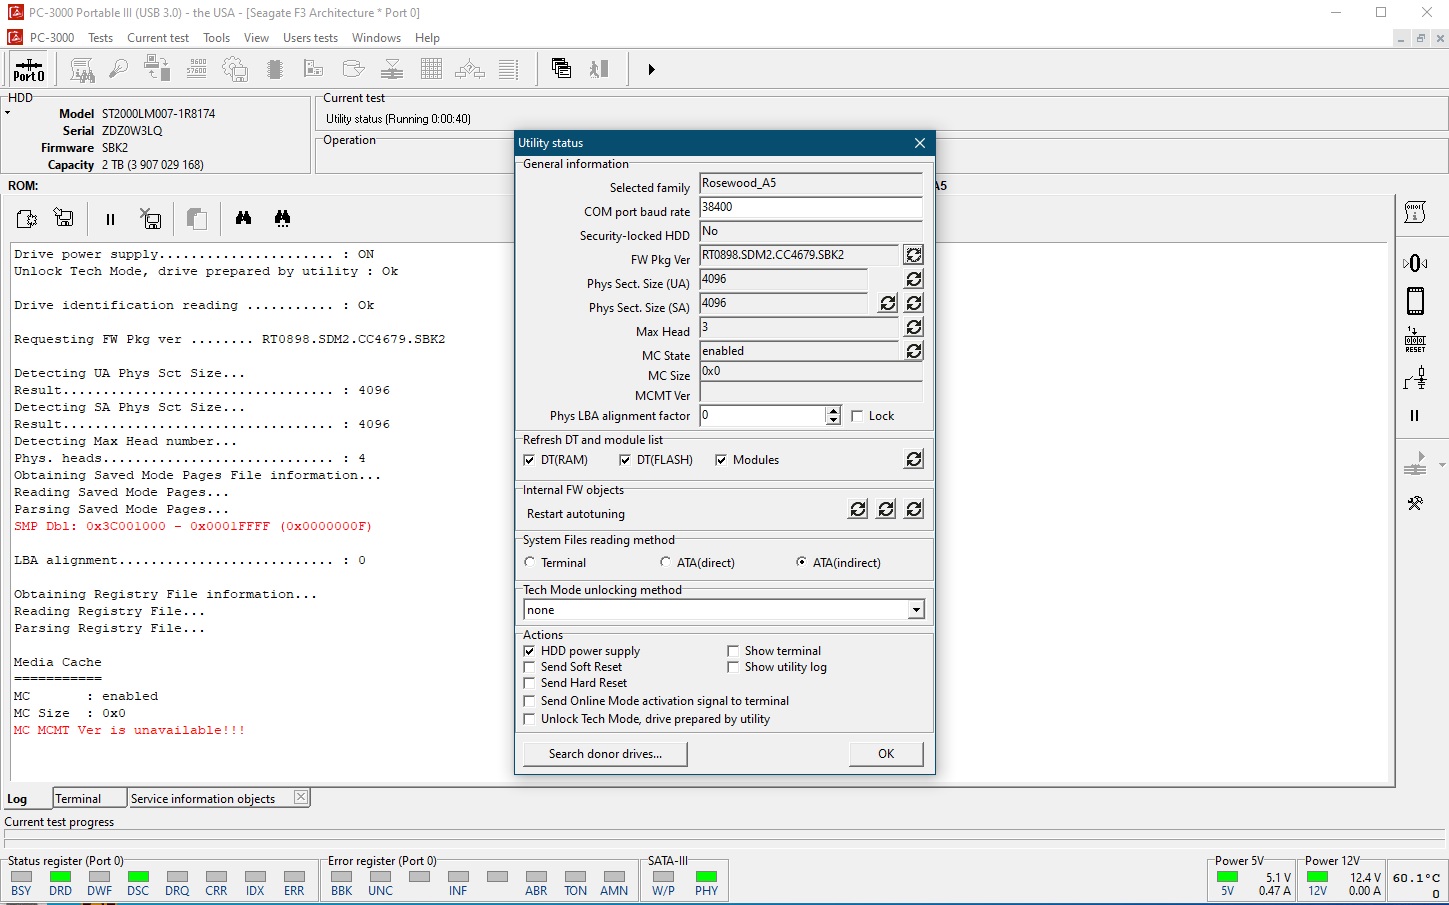Viewport: 1449px width, 905px height.
Task: Select Terminal reading method
Action: (530, 562)
